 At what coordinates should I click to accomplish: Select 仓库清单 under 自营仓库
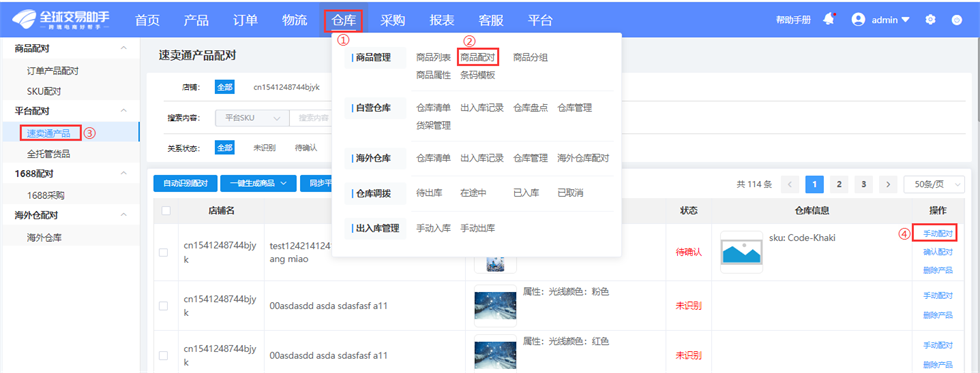click(434, 107)
